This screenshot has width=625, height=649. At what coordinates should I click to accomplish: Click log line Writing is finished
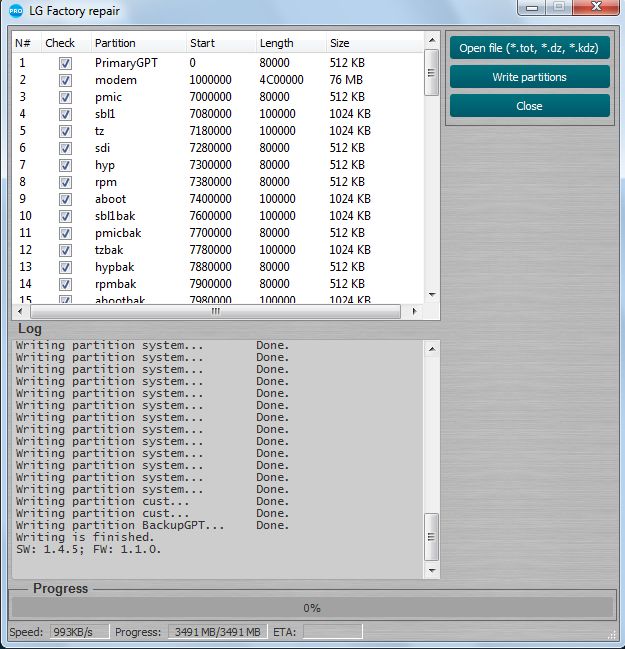click(85, 537)
